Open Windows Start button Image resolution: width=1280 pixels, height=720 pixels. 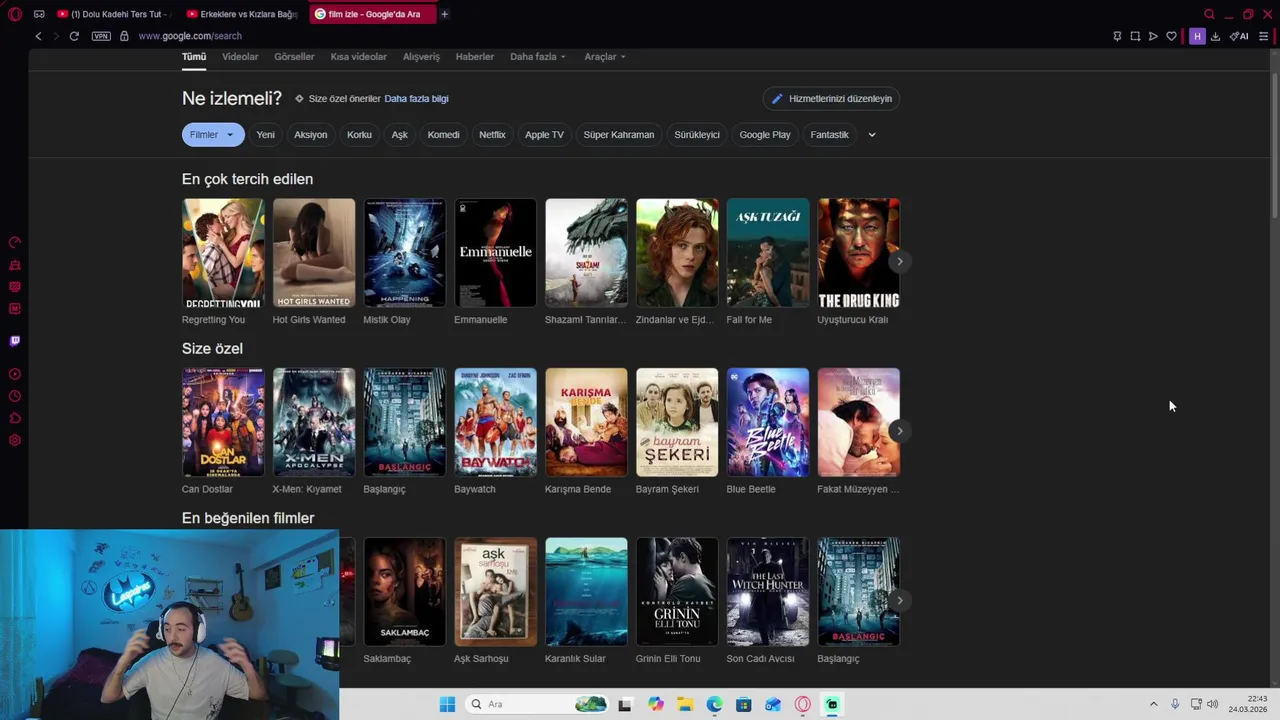(447, 704)
